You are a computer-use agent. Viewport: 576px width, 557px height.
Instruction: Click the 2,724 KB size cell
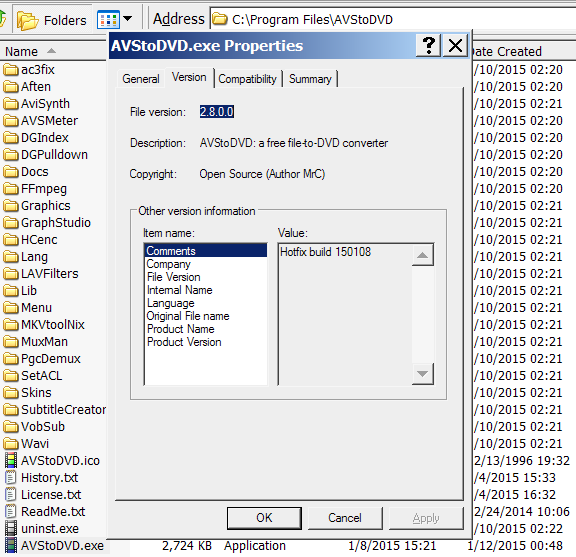(187, 546)
